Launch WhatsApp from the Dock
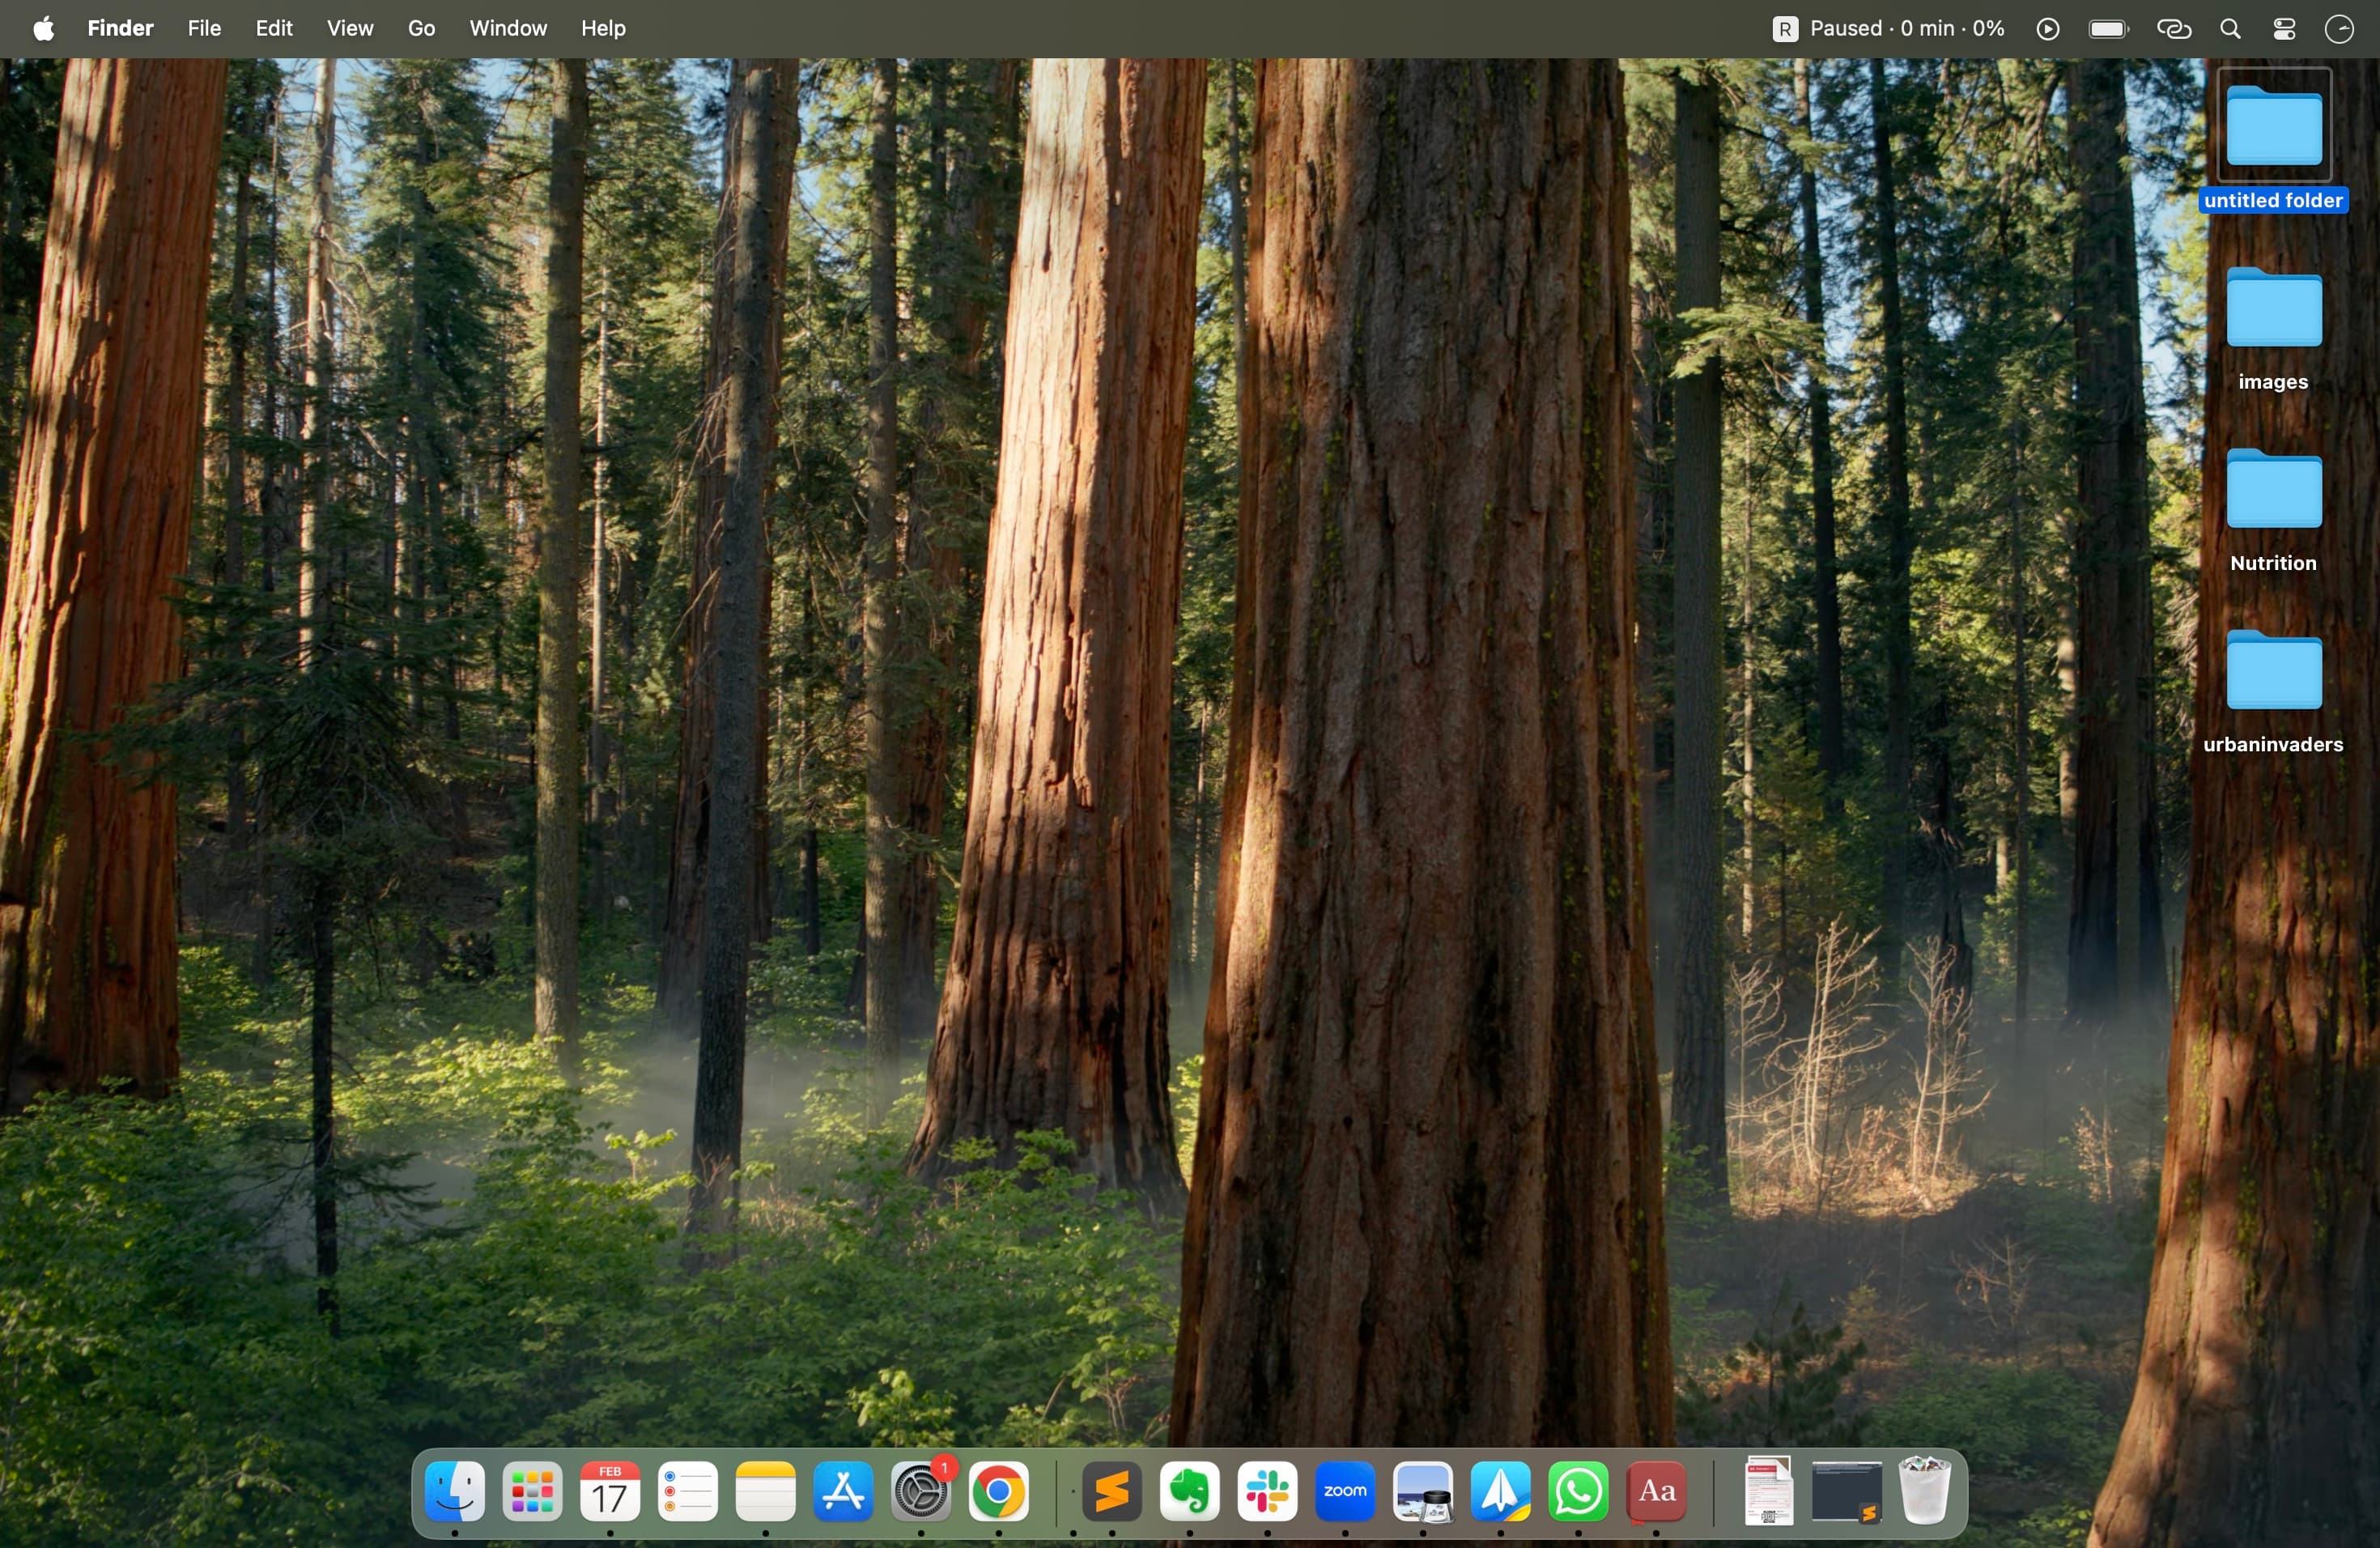The height and width of the screenshot is (1548, 2380). point(1579,1493)
